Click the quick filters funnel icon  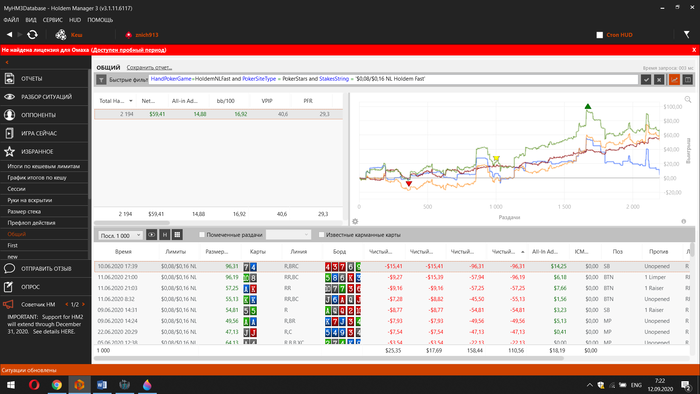(101, 79)
